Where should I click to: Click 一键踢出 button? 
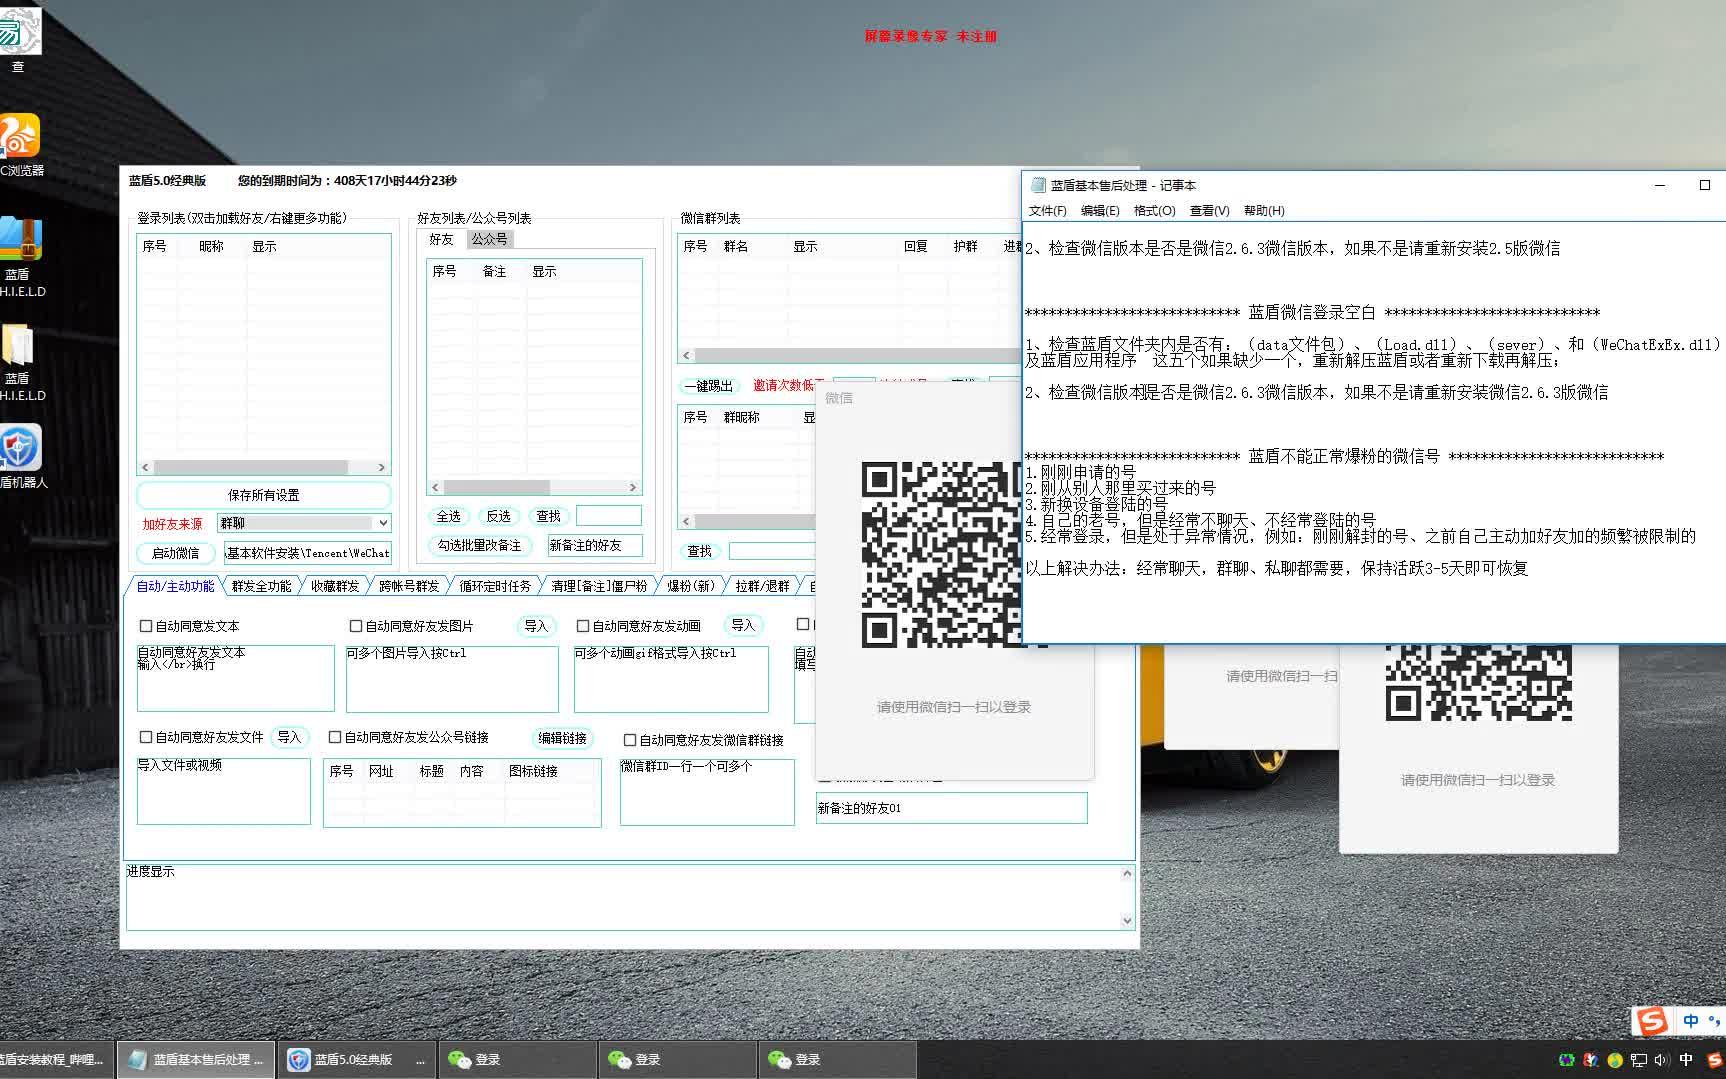pos(708,386)
